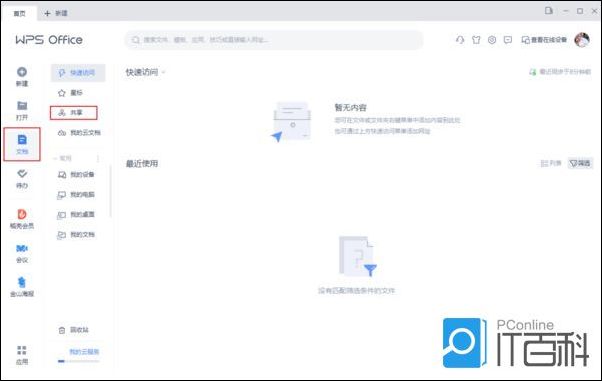Image resolution: width=602 pixels, height=381 pixels.
Task: Switch to 列表 list view
Action: tap(551, 163)
